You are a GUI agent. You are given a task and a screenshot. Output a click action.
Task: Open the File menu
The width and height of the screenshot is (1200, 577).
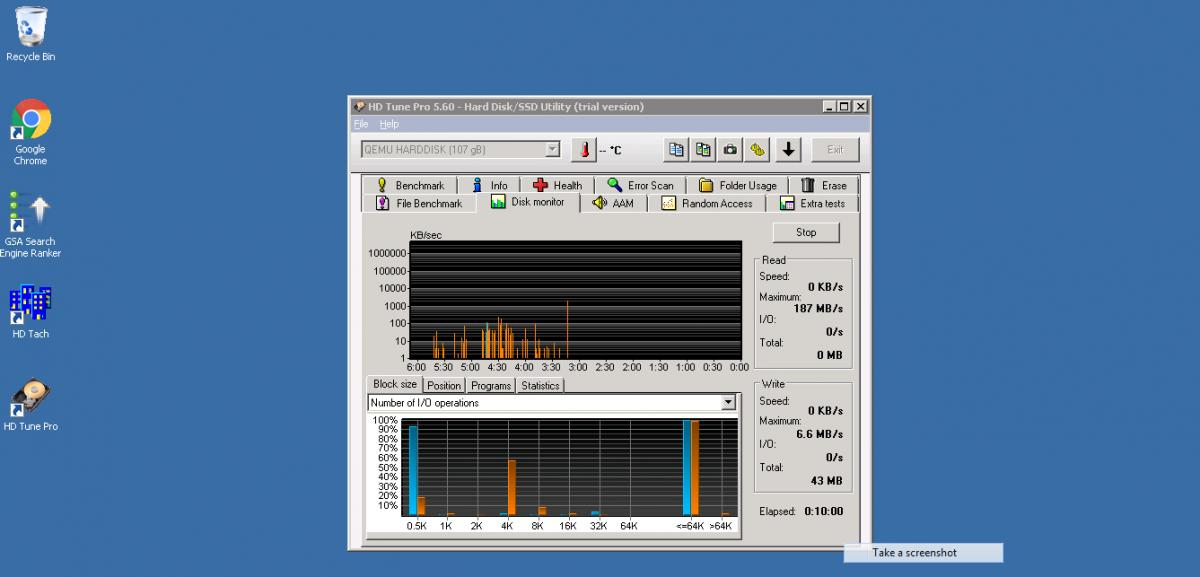361,124
